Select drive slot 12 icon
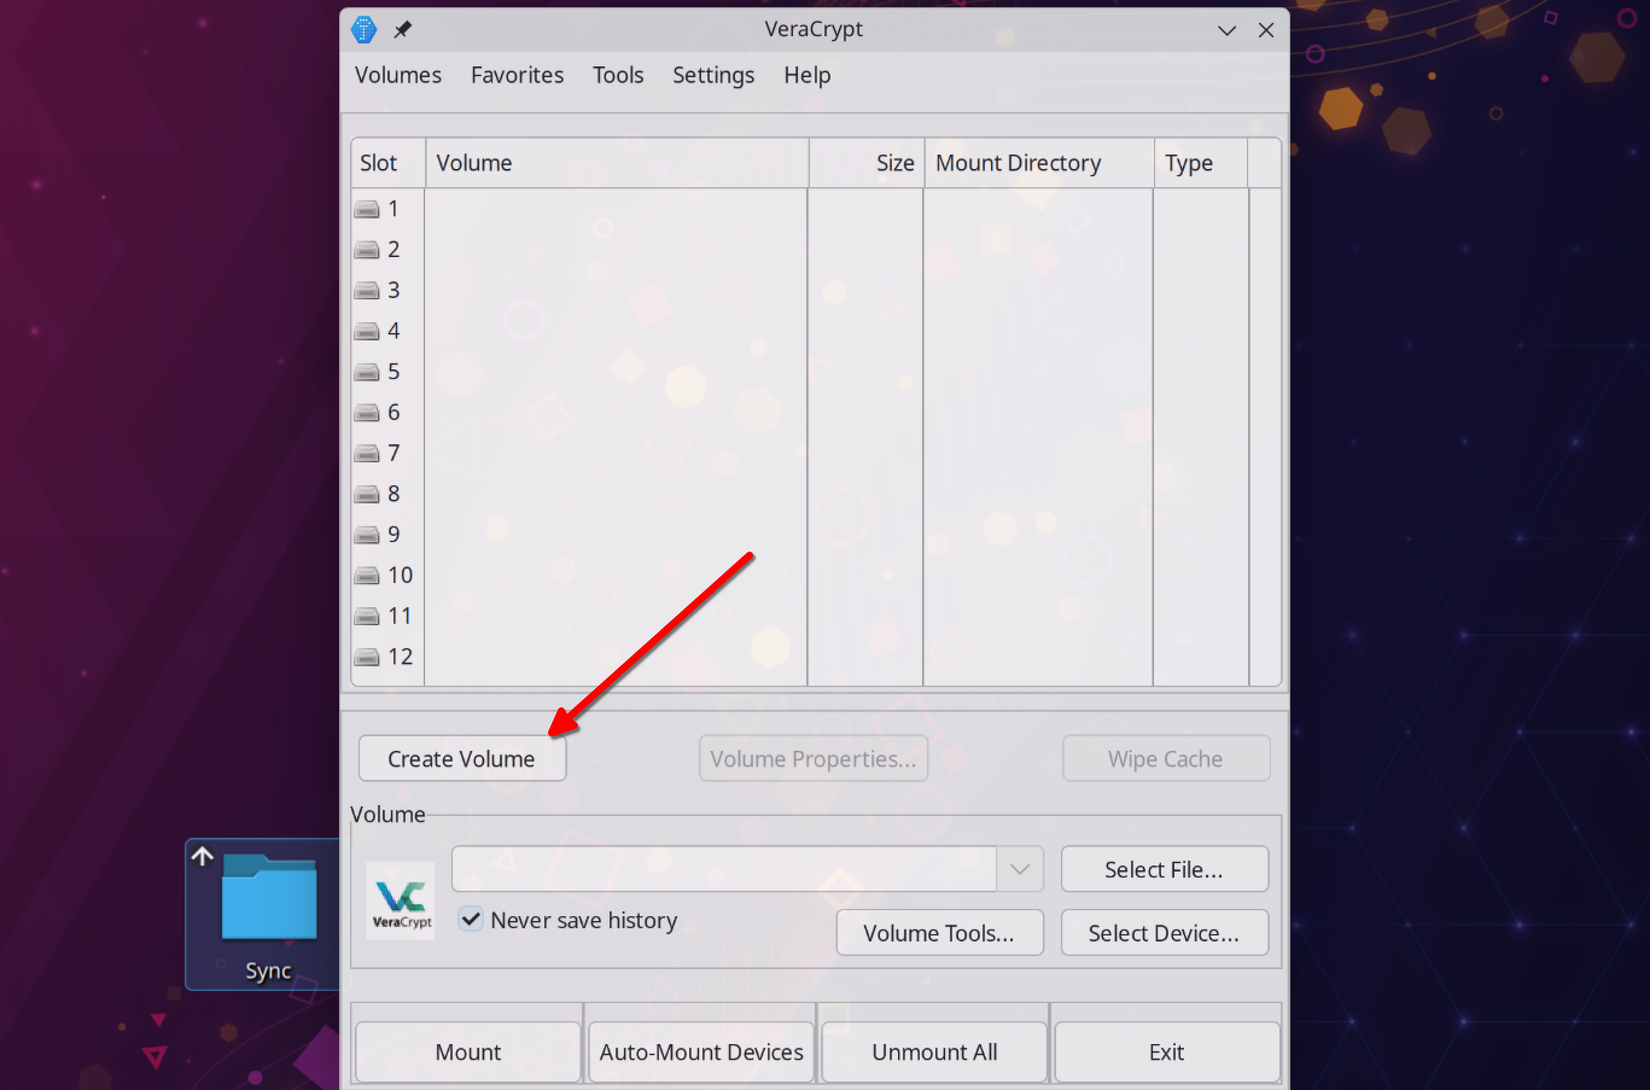 pyautogui.click(x=365, y=656)
